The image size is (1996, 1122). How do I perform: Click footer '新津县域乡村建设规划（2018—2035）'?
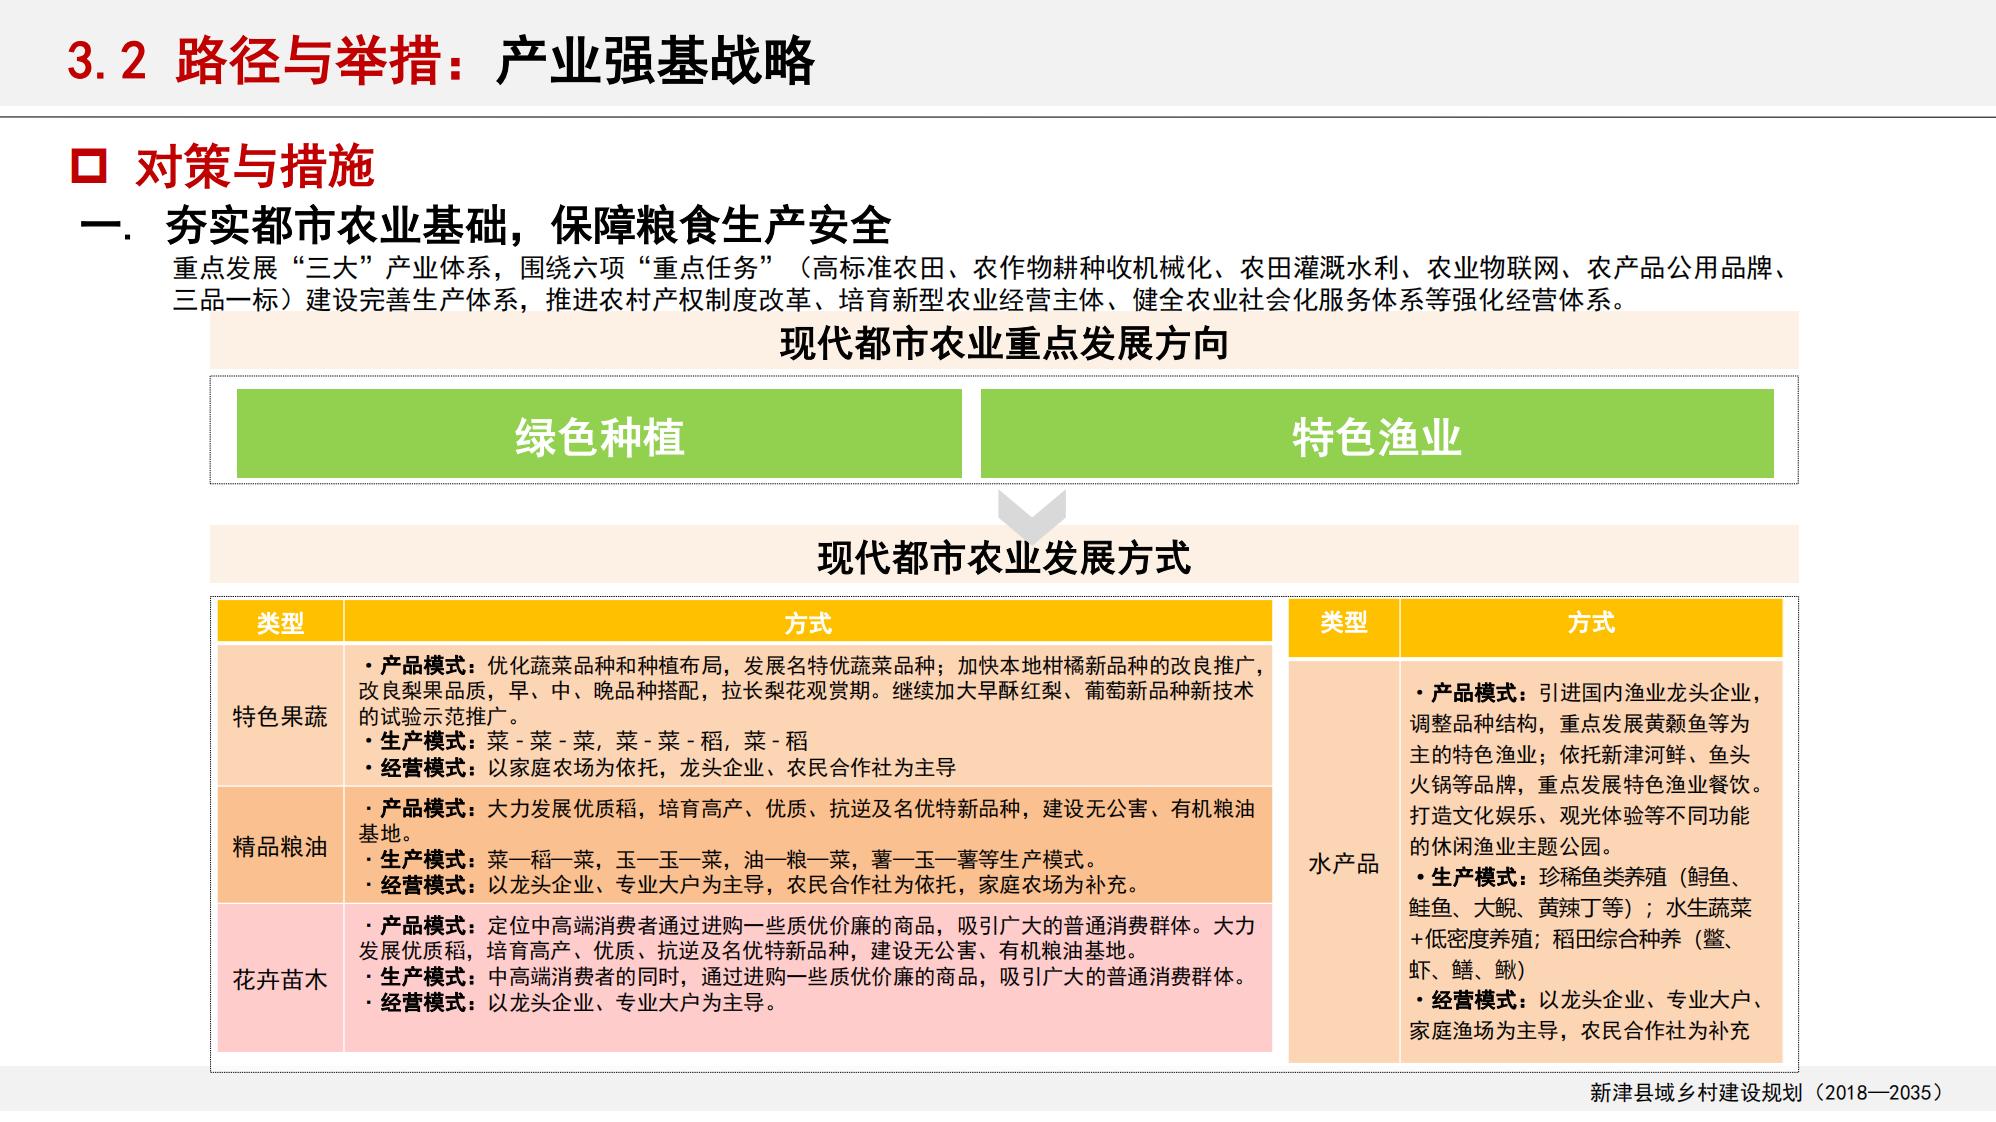pos(1767,1093)
